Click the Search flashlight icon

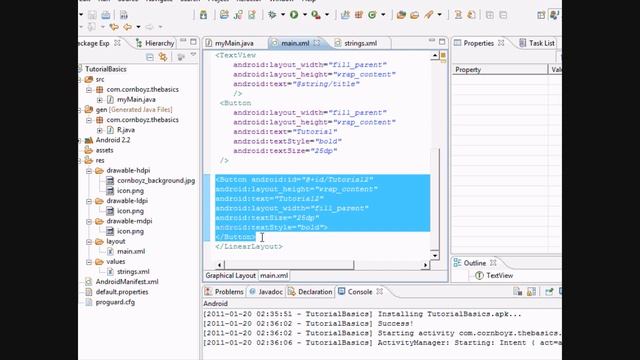click(429, 15)
